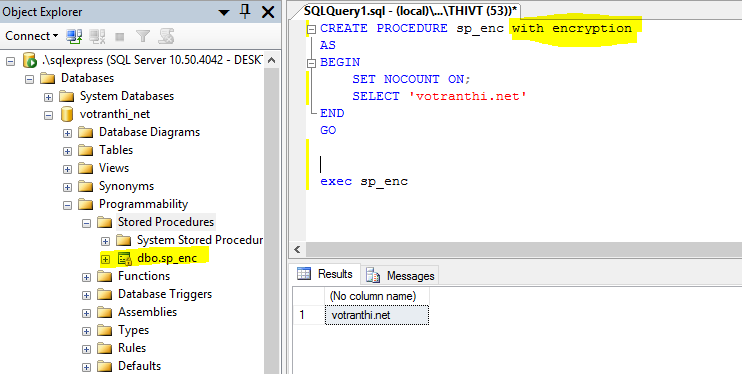Click the sqlexpress server icon
The image size is (742, 374).
pyautogui.click(x=29, y=60)
